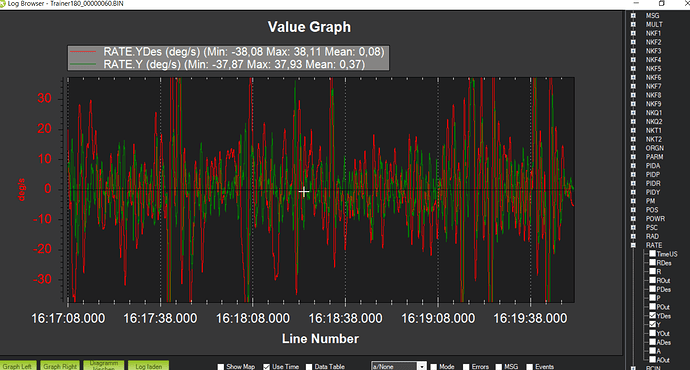Enable the Data Table checkbox
The width and height of the screenshot is (690, 370).
[x=309, y=366]
